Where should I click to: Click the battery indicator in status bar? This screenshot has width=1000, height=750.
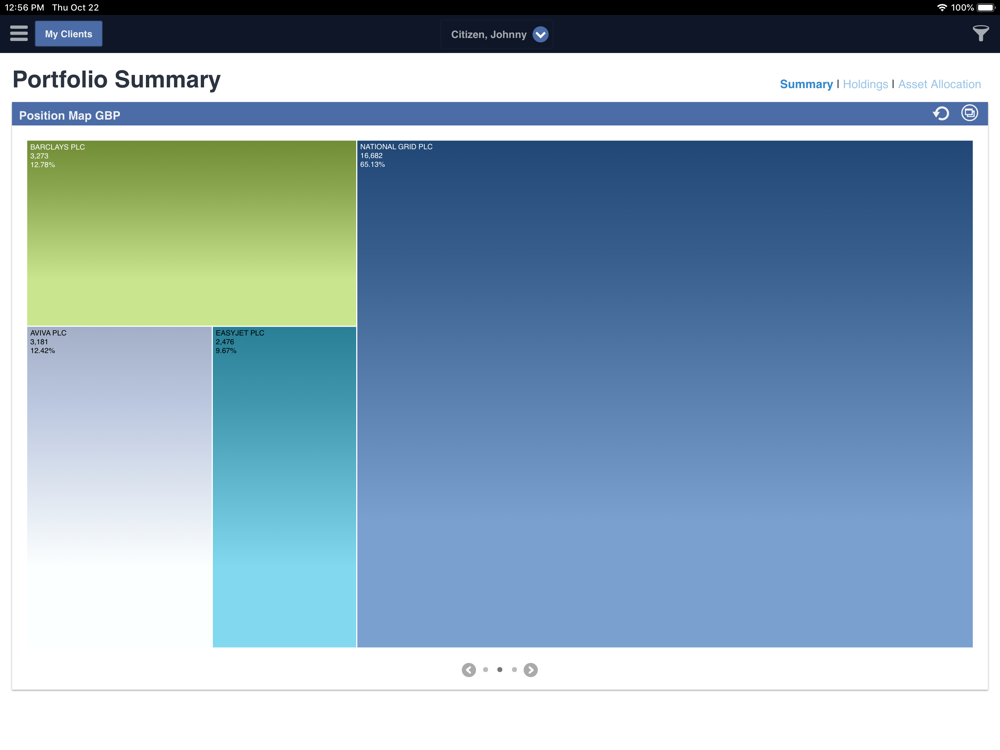coord(986,8)
